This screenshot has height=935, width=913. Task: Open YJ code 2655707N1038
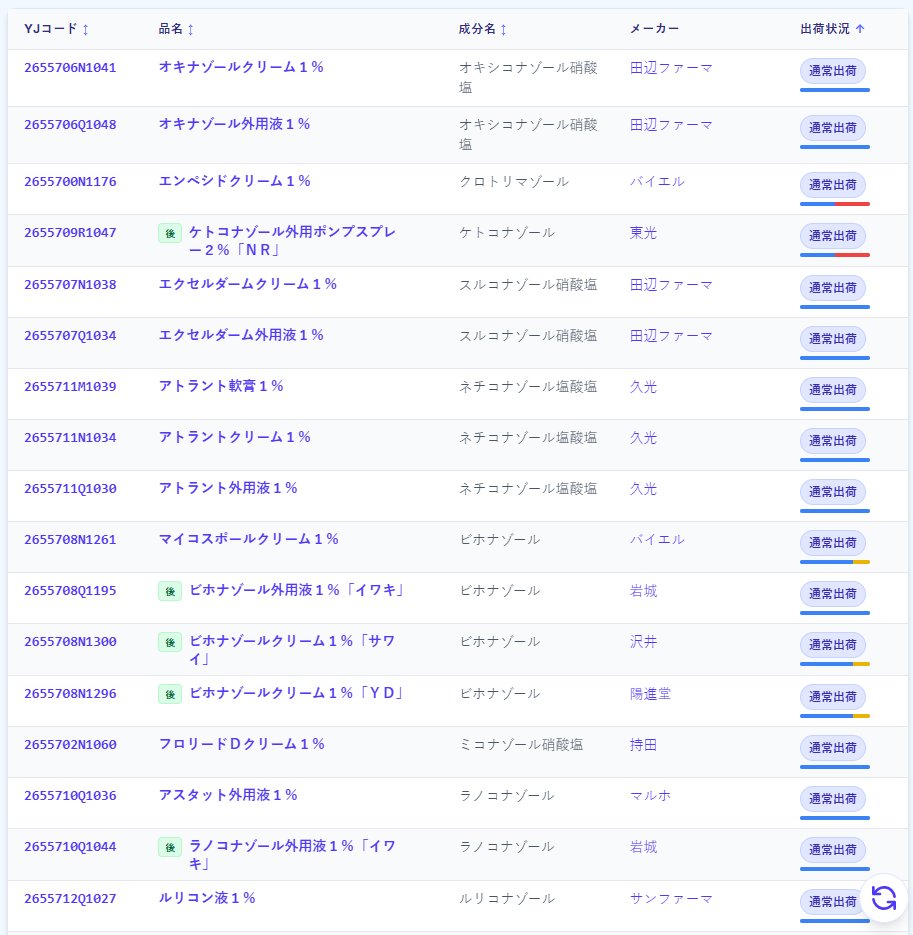(x=70, y=284)
